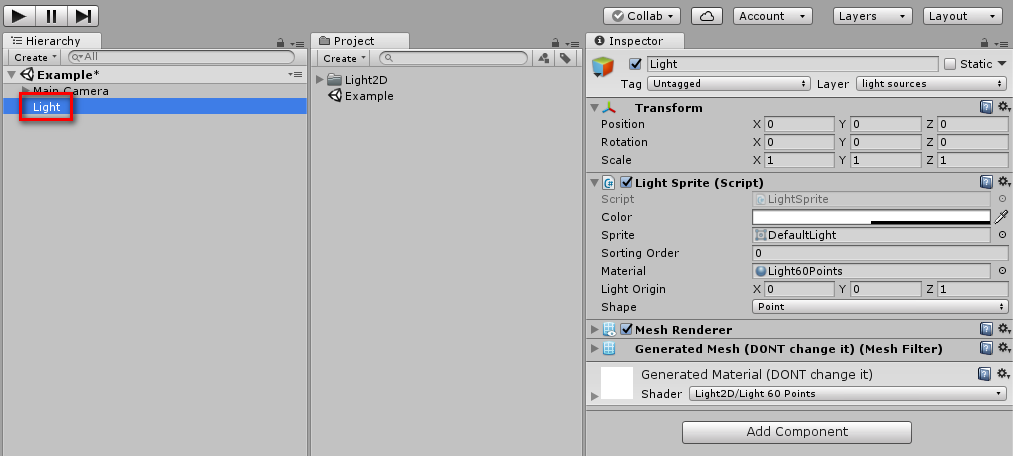Select the Example scene asset in Project
The width and height of the screenshot is (1013, 456).
(369, 96)
